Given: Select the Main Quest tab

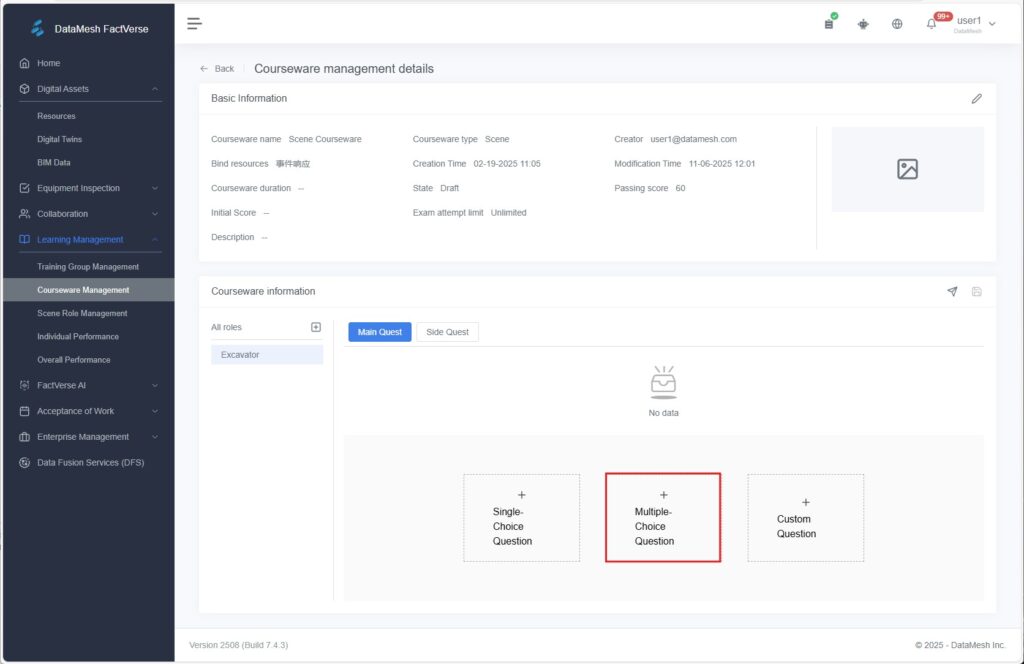Looking at the screenshot, I should (x=379, y=332).
